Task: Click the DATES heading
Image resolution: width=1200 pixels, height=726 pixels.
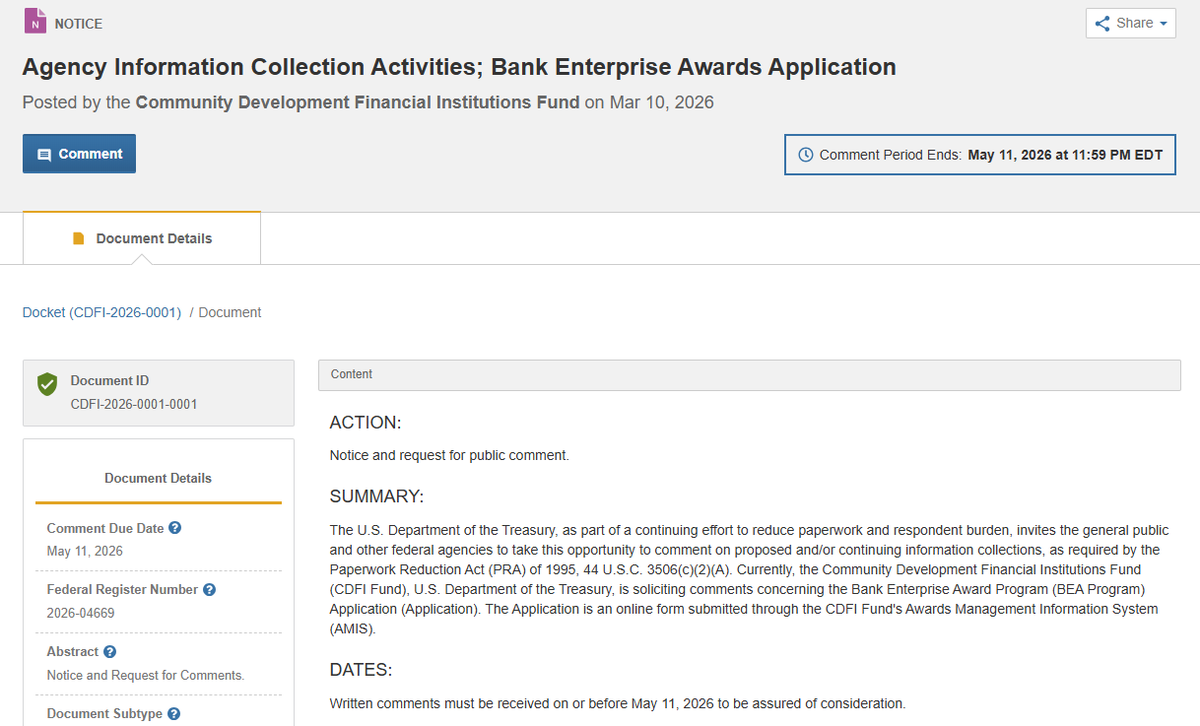Action: [x=361, y=670]
